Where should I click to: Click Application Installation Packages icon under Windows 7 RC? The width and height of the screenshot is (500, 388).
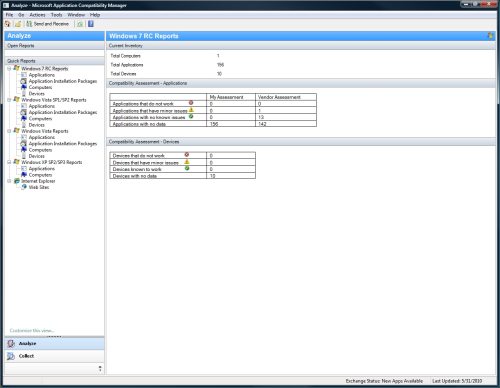click(24, 81)
